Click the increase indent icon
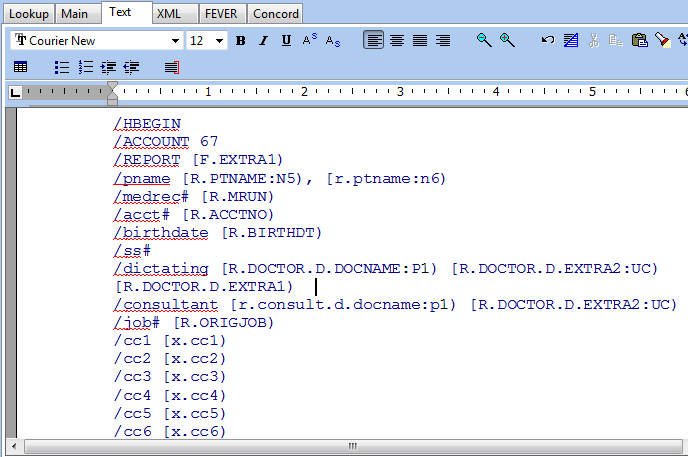This screenshot has width=688, height=457. click(x=108, y=67)
